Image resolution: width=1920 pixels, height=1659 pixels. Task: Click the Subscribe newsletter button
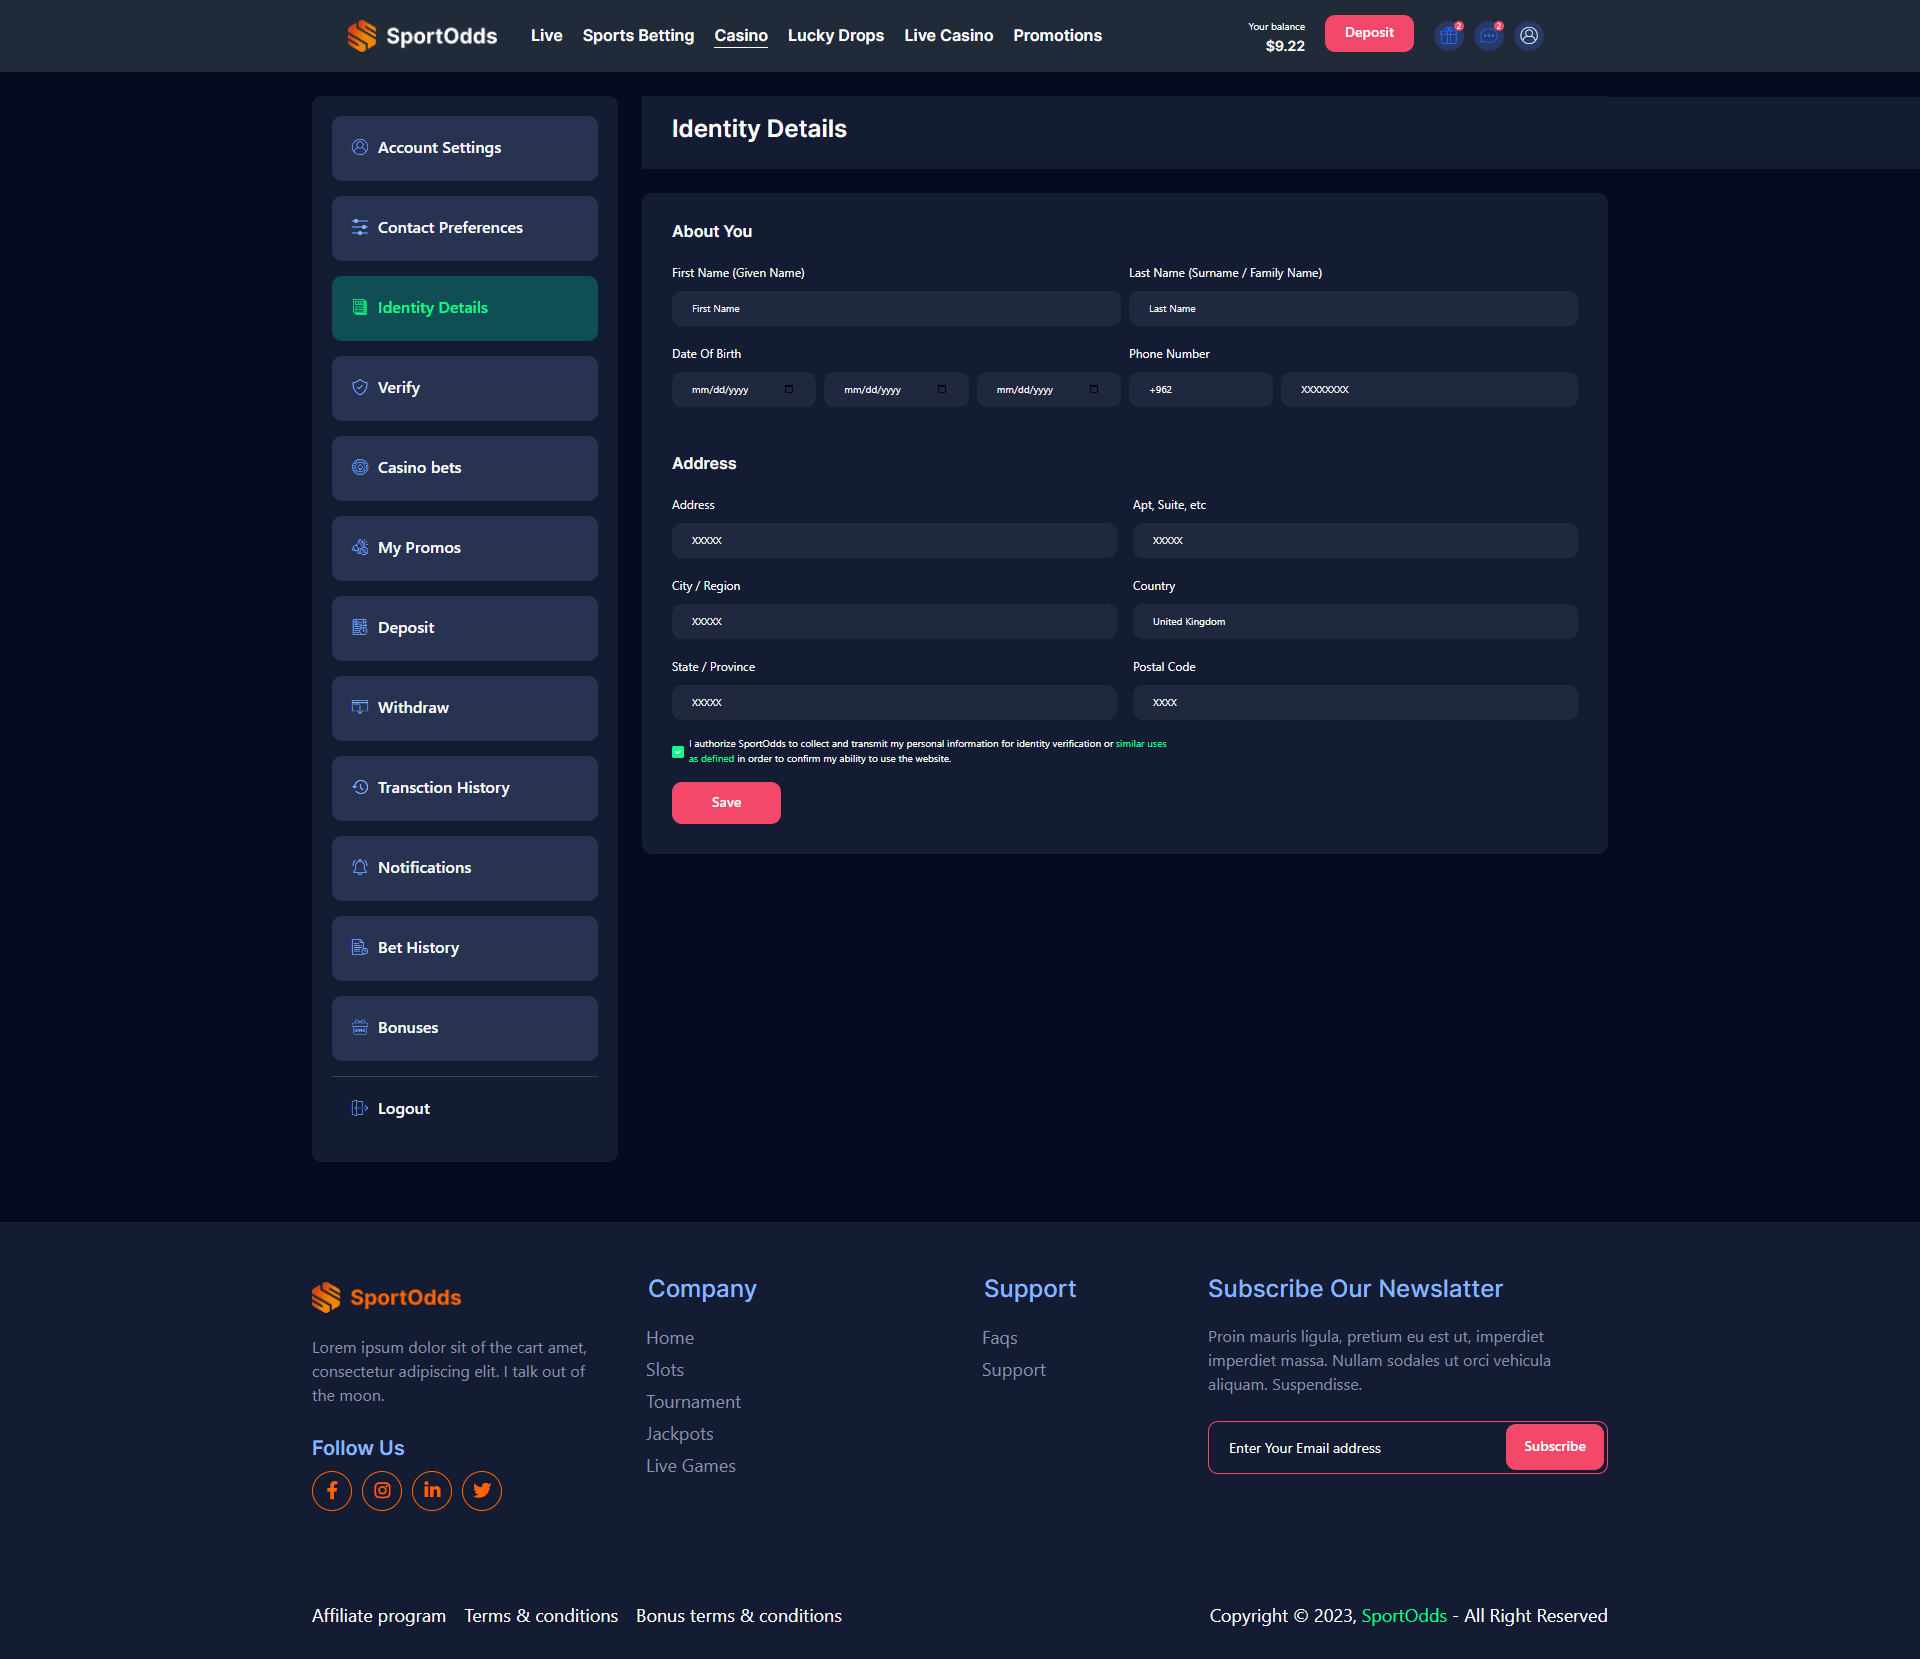(1555, 1447)
